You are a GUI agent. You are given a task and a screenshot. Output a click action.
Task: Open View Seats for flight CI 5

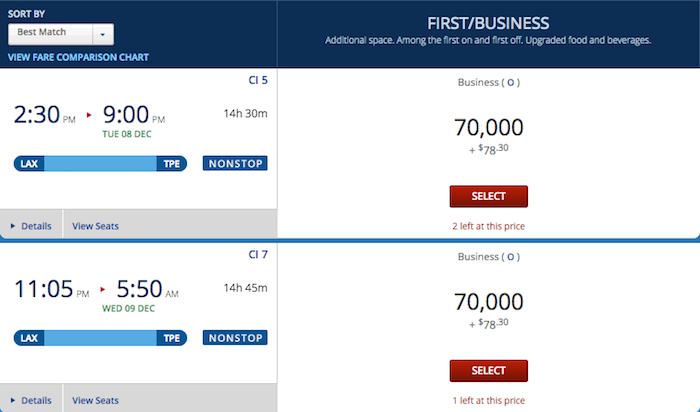96,226
